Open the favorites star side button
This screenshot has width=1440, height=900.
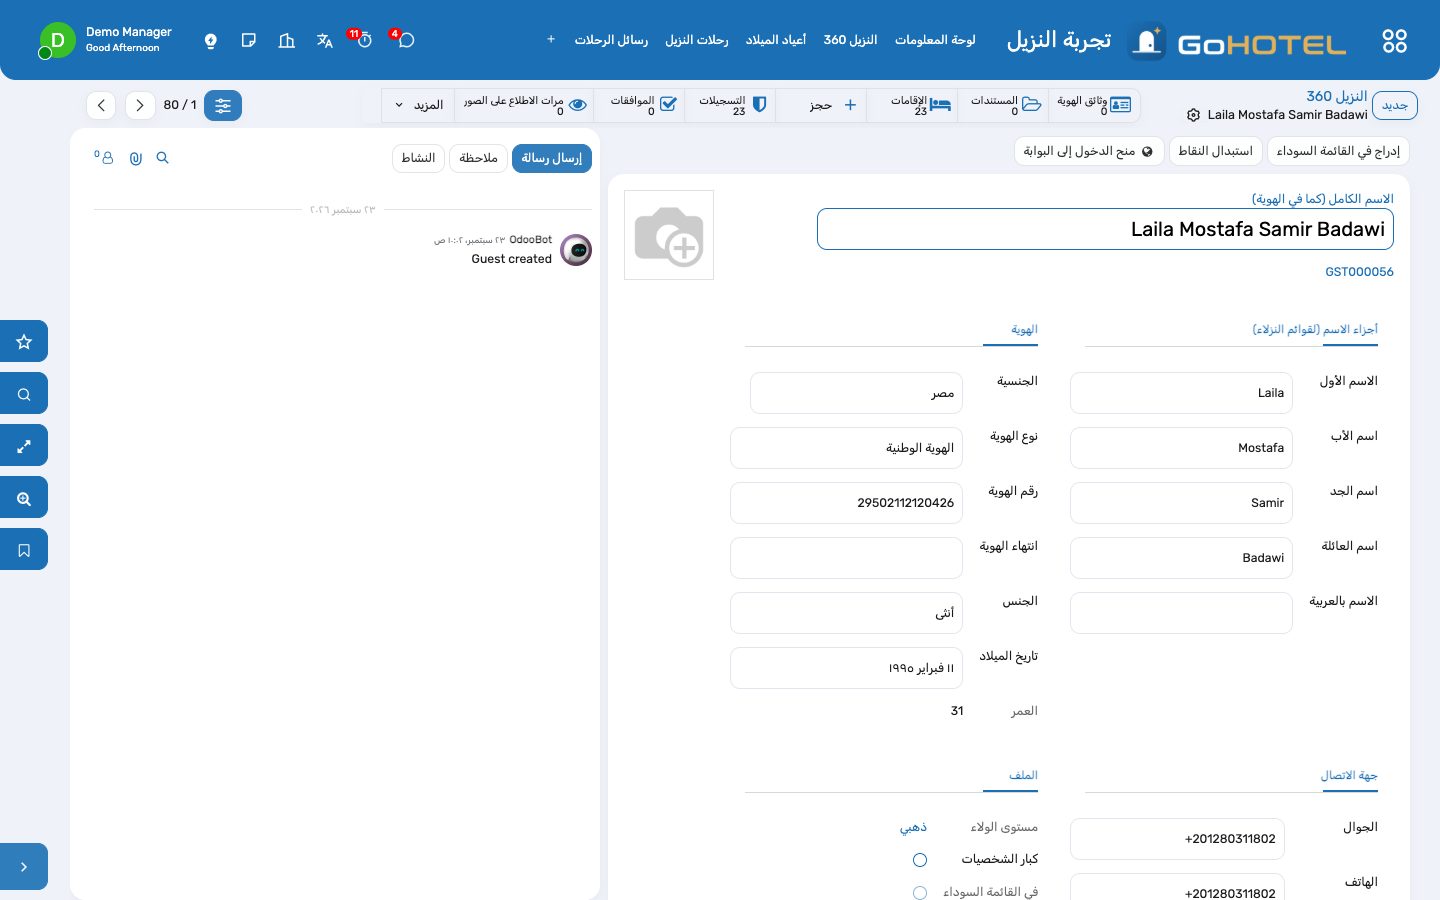tap(24, 341)
